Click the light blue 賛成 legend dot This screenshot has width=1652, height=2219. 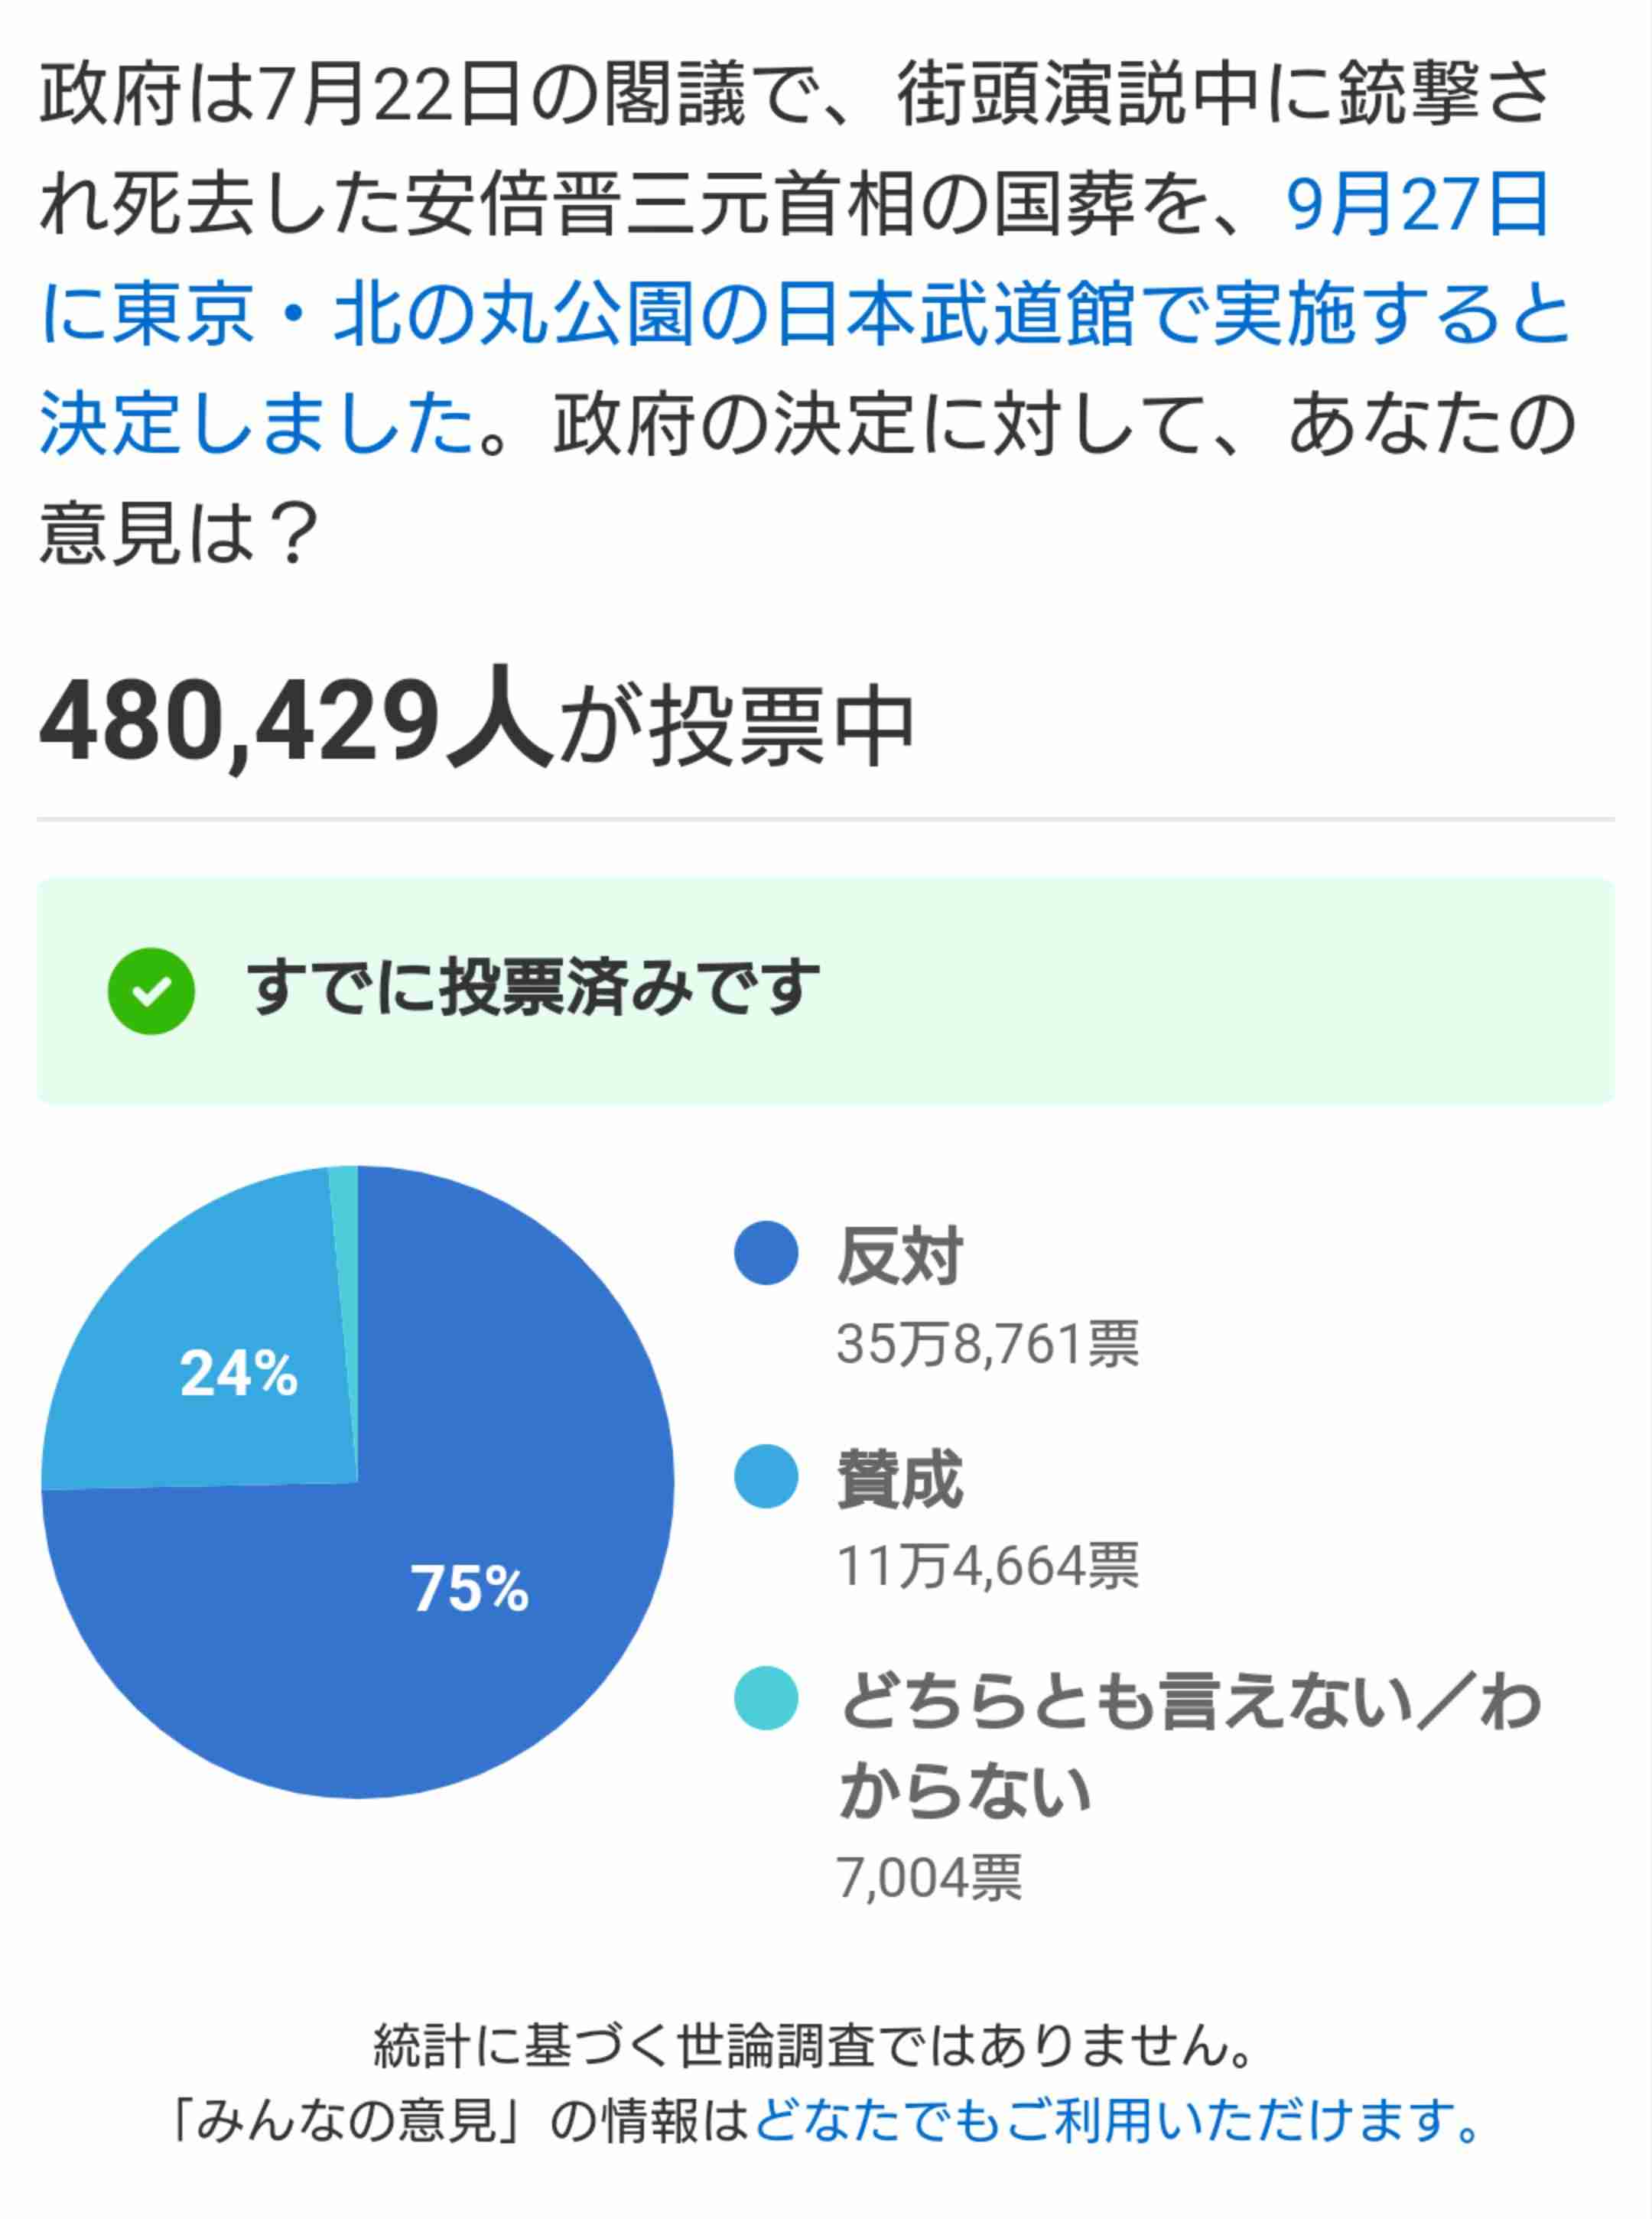click(x=766, y=1476)
